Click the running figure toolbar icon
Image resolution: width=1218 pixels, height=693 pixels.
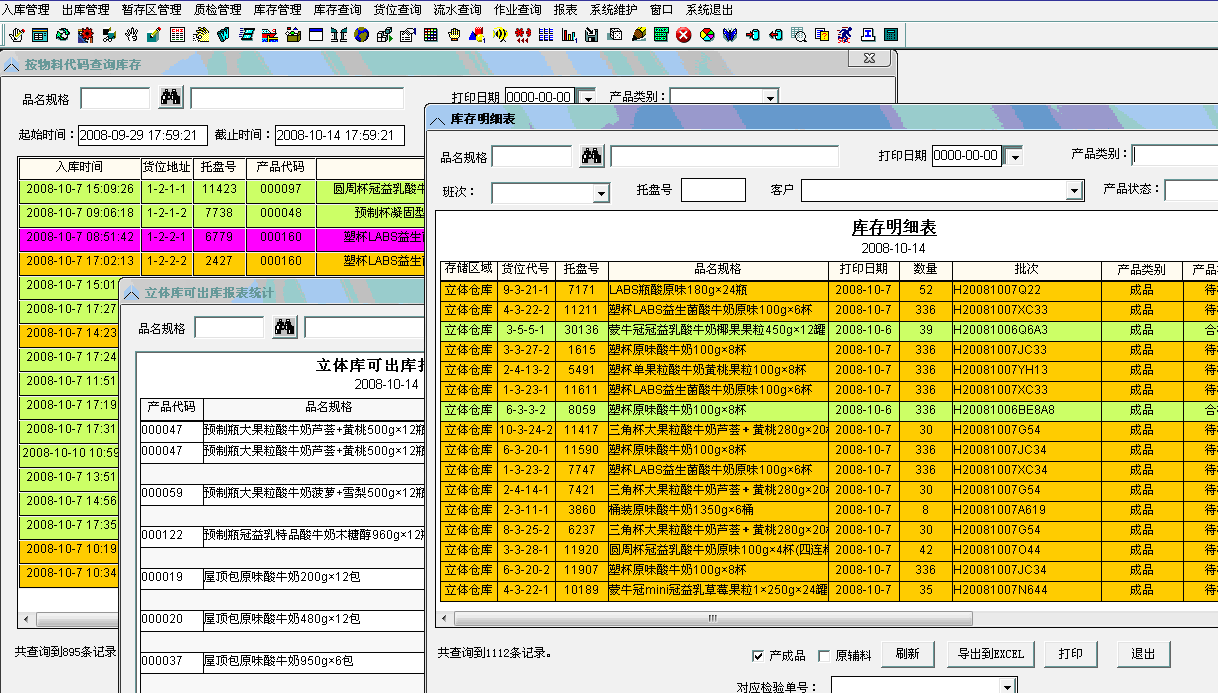click(845, 35)
